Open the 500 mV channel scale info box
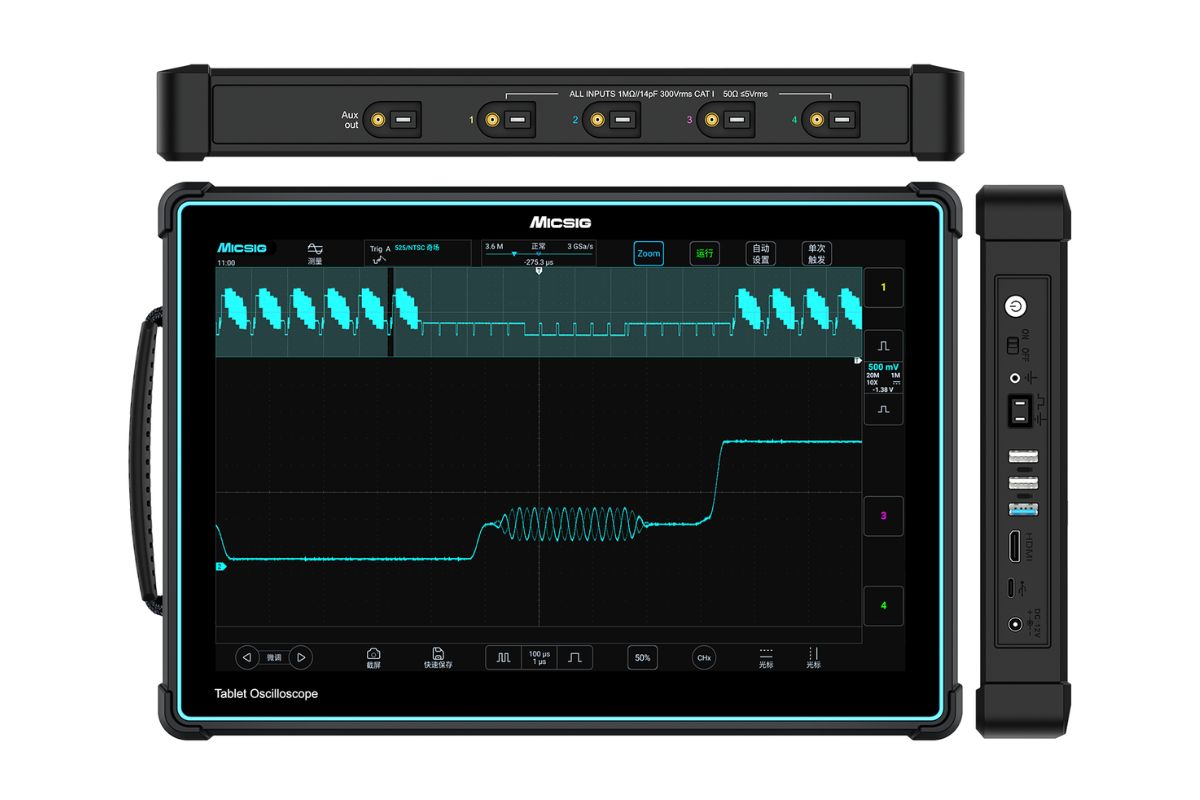 [883, 378]
